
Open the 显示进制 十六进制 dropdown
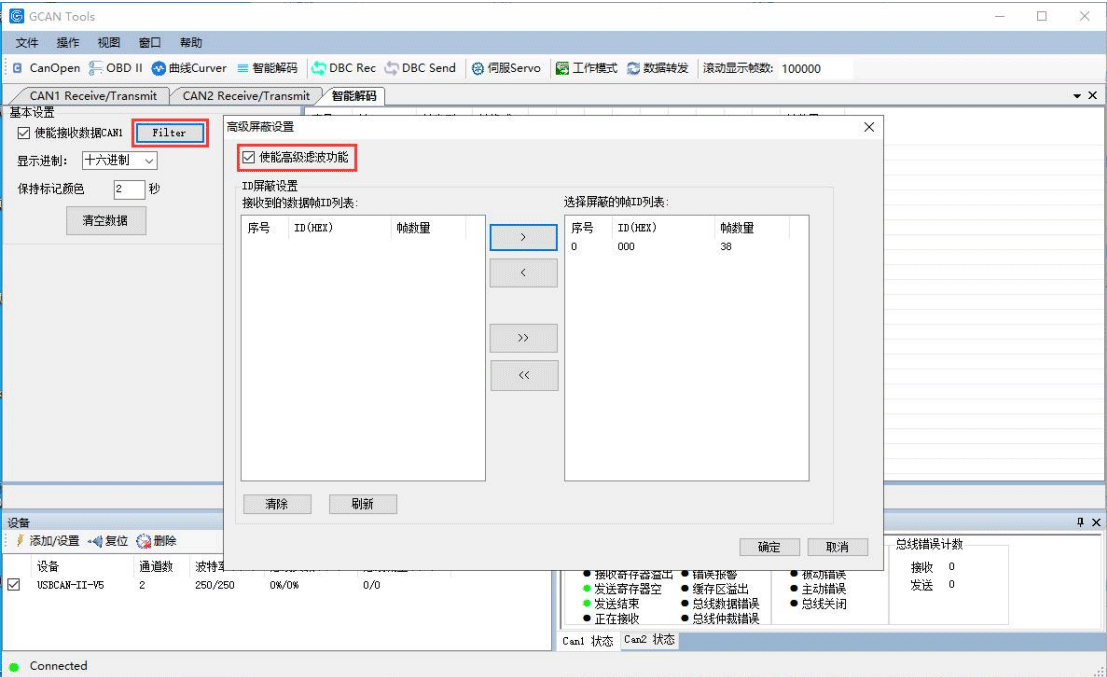pyautogui.click(x=119, y=160)
